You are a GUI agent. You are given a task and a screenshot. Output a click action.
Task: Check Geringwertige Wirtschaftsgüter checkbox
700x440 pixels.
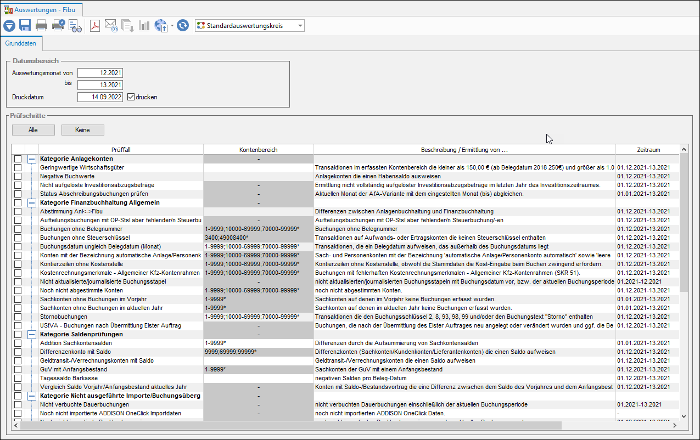click(x=17, y=168)
